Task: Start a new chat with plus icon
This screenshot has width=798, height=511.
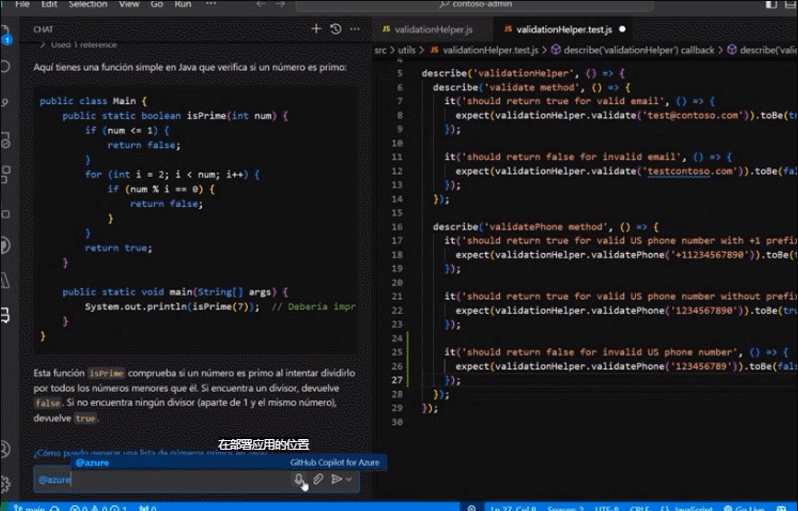Action: [316, 29]
